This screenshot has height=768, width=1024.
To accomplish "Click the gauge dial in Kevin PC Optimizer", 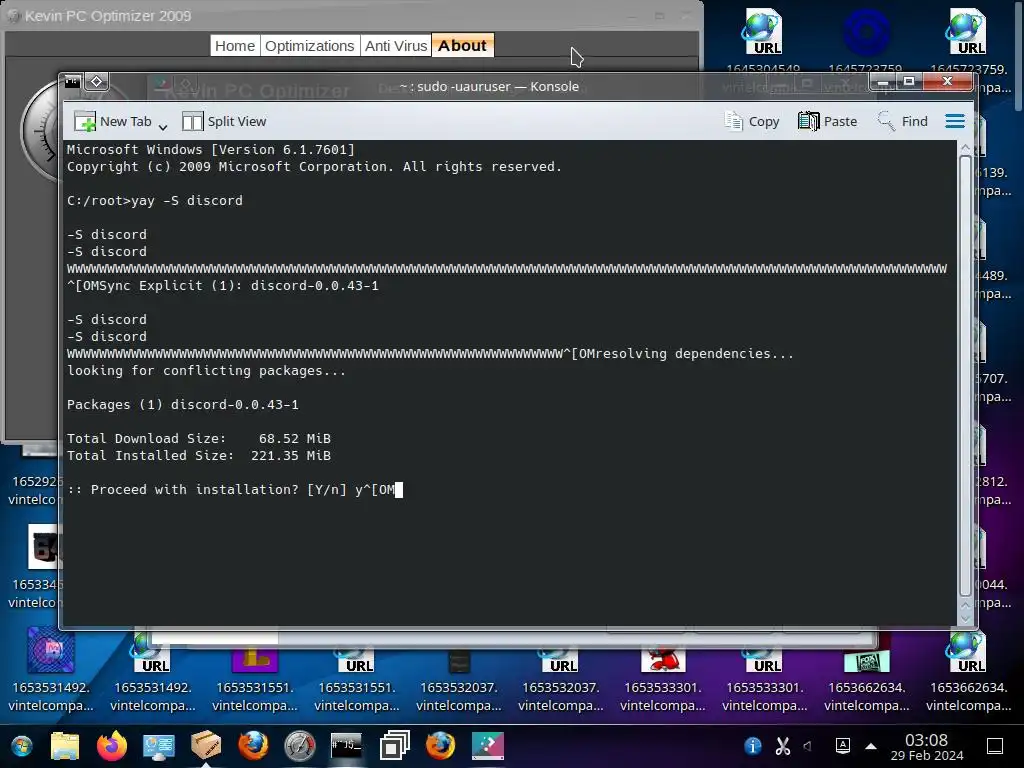I will click(40, 131).
